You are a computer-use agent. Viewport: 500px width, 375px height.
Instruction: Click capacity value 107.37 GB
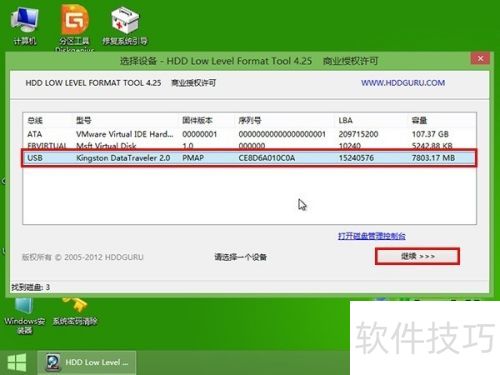430,134
